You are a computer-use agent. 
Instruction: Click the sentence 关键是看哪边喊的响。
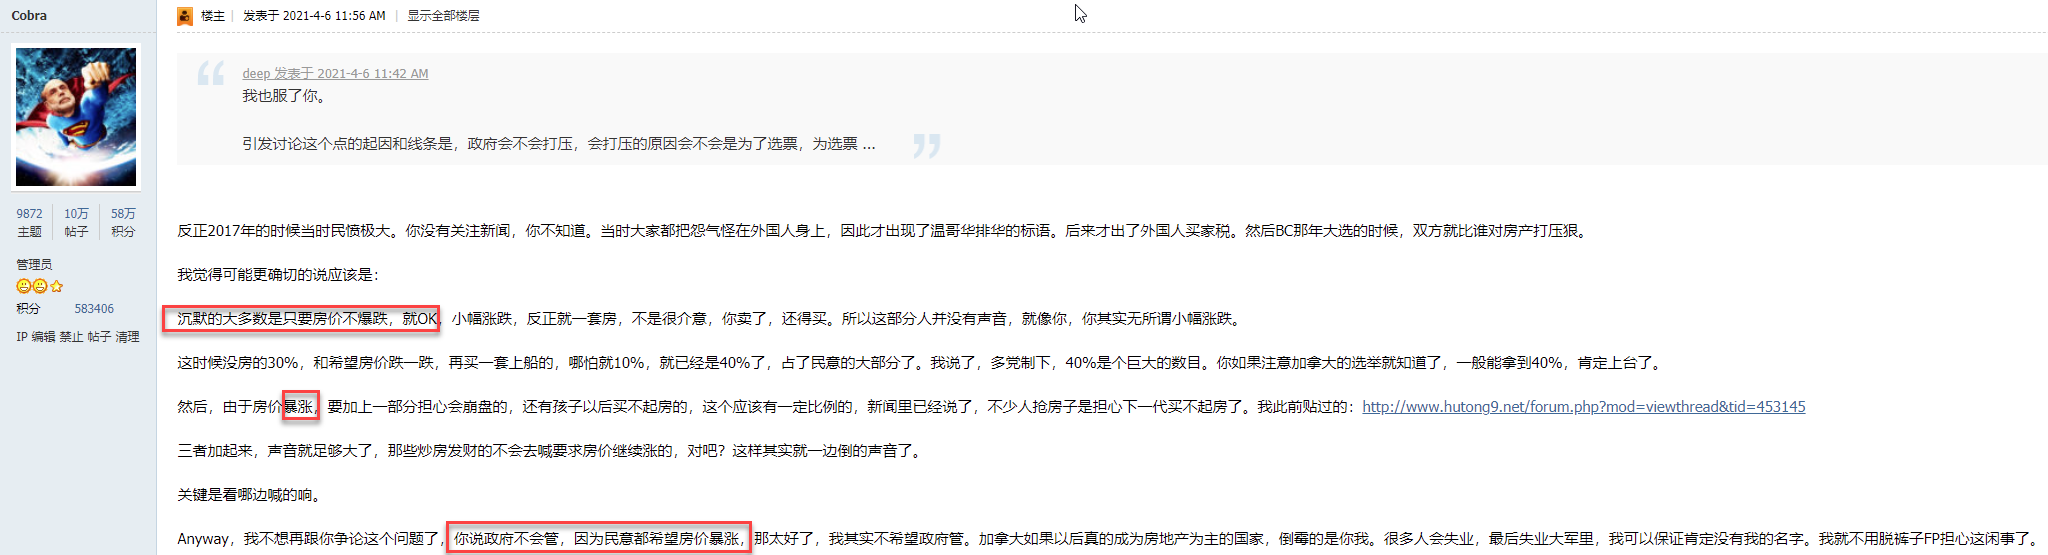[248, 494]
